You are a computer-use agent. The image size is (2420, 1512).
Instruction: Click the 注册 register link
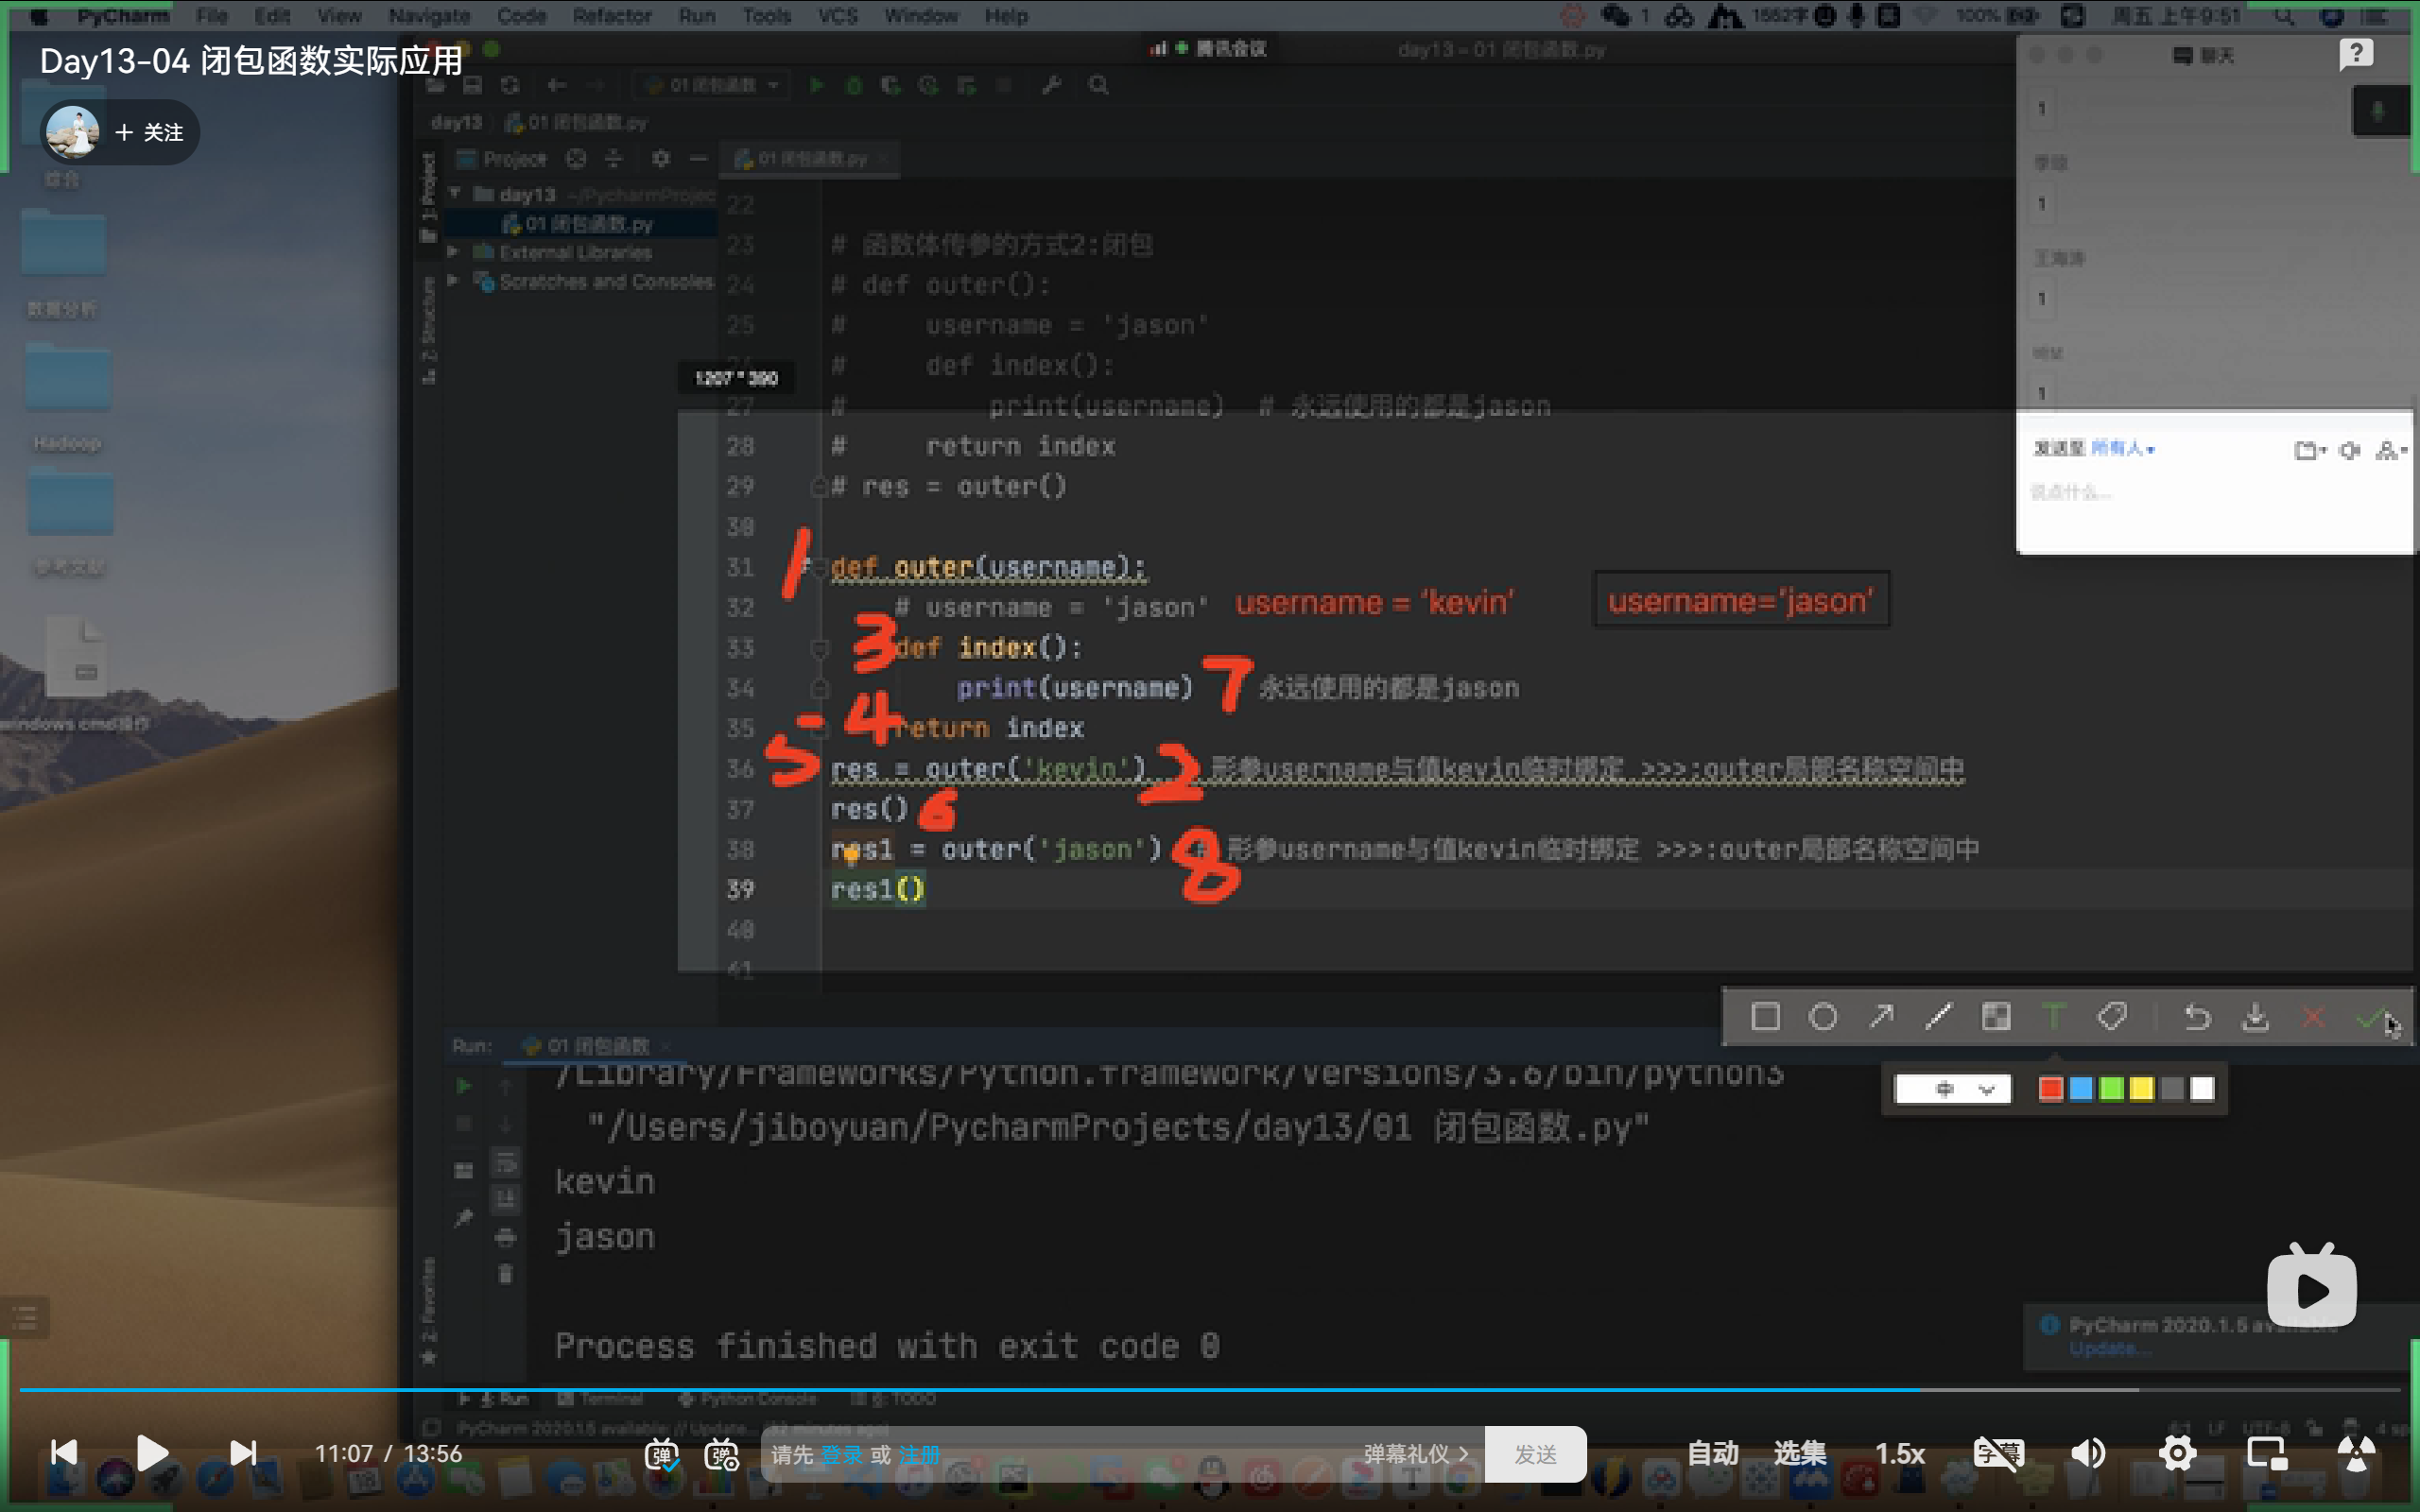click(919, 1455)
